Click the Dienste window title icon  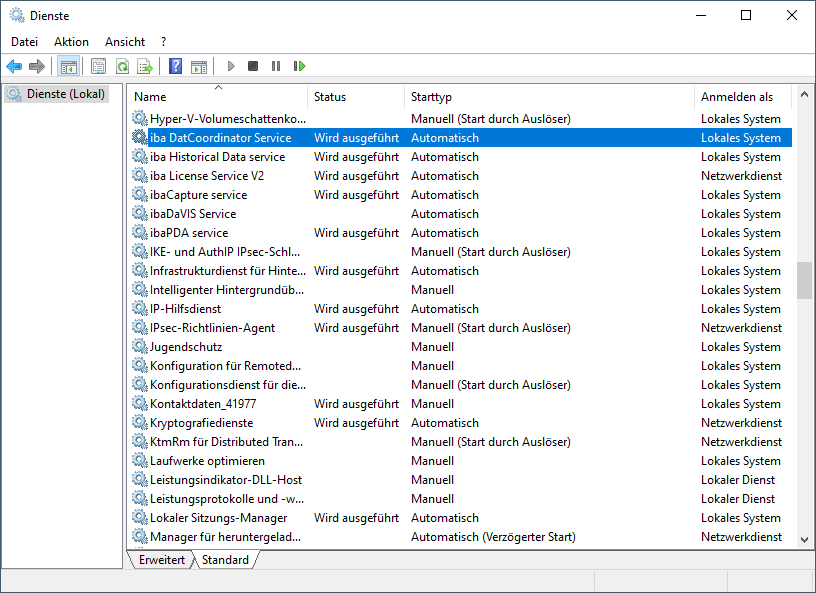[x=17, y=16]
